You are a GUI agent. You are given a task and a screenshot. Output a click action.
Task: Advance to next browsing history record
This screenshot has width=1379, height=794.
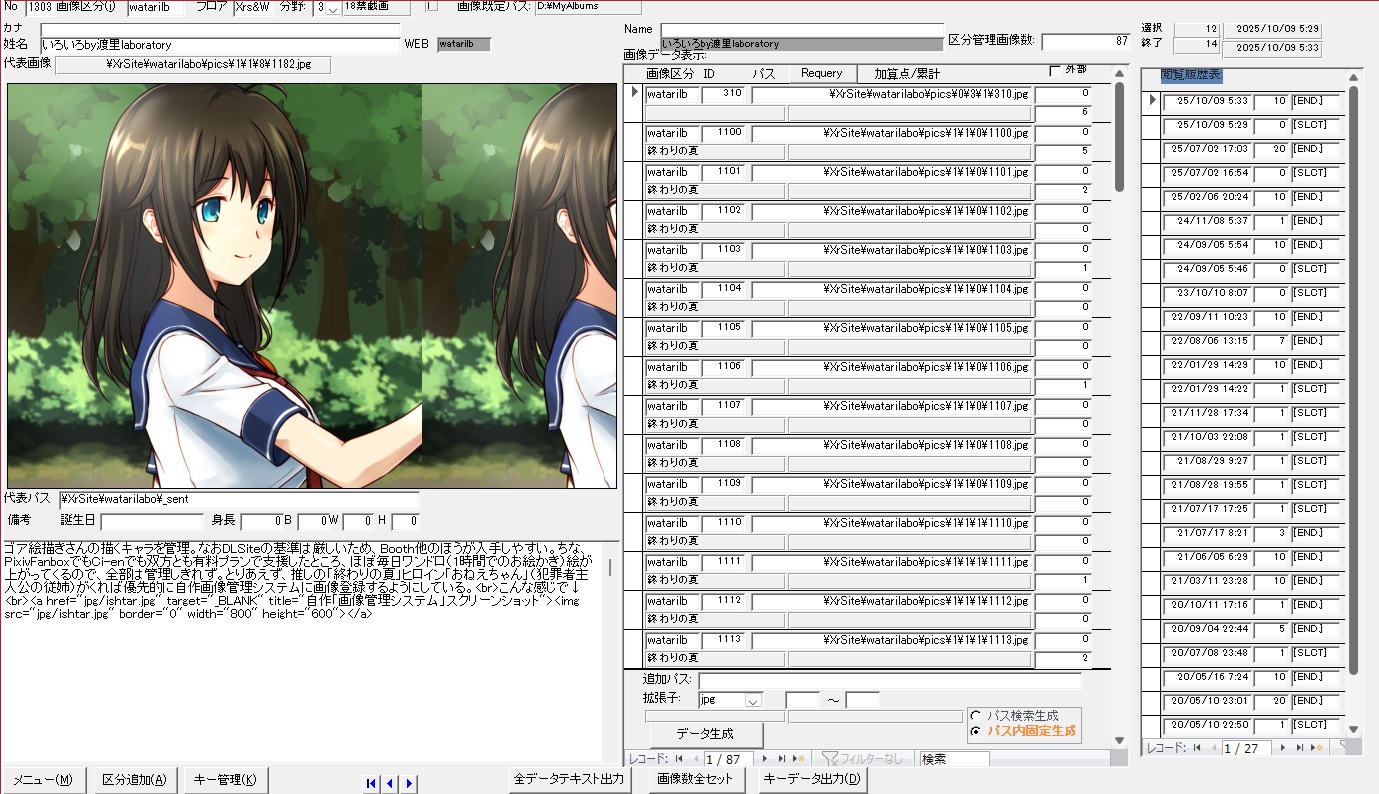[1283, 747]
